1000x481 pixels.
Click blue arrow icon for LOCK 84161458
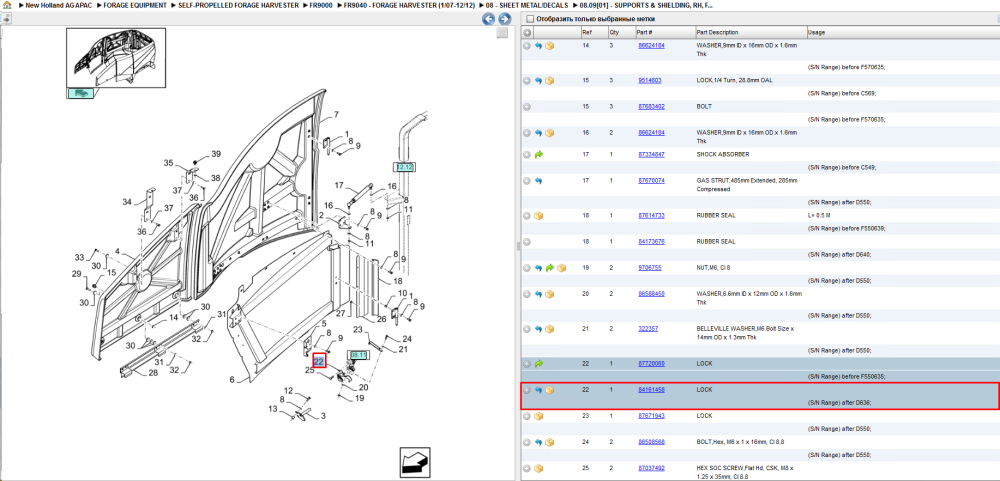pos(538,390)
